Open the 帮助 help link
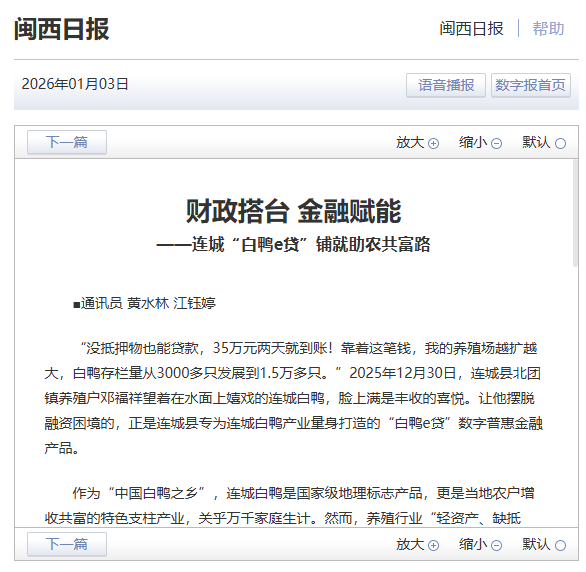Viewport: 586px width, 572px height. 548,29
